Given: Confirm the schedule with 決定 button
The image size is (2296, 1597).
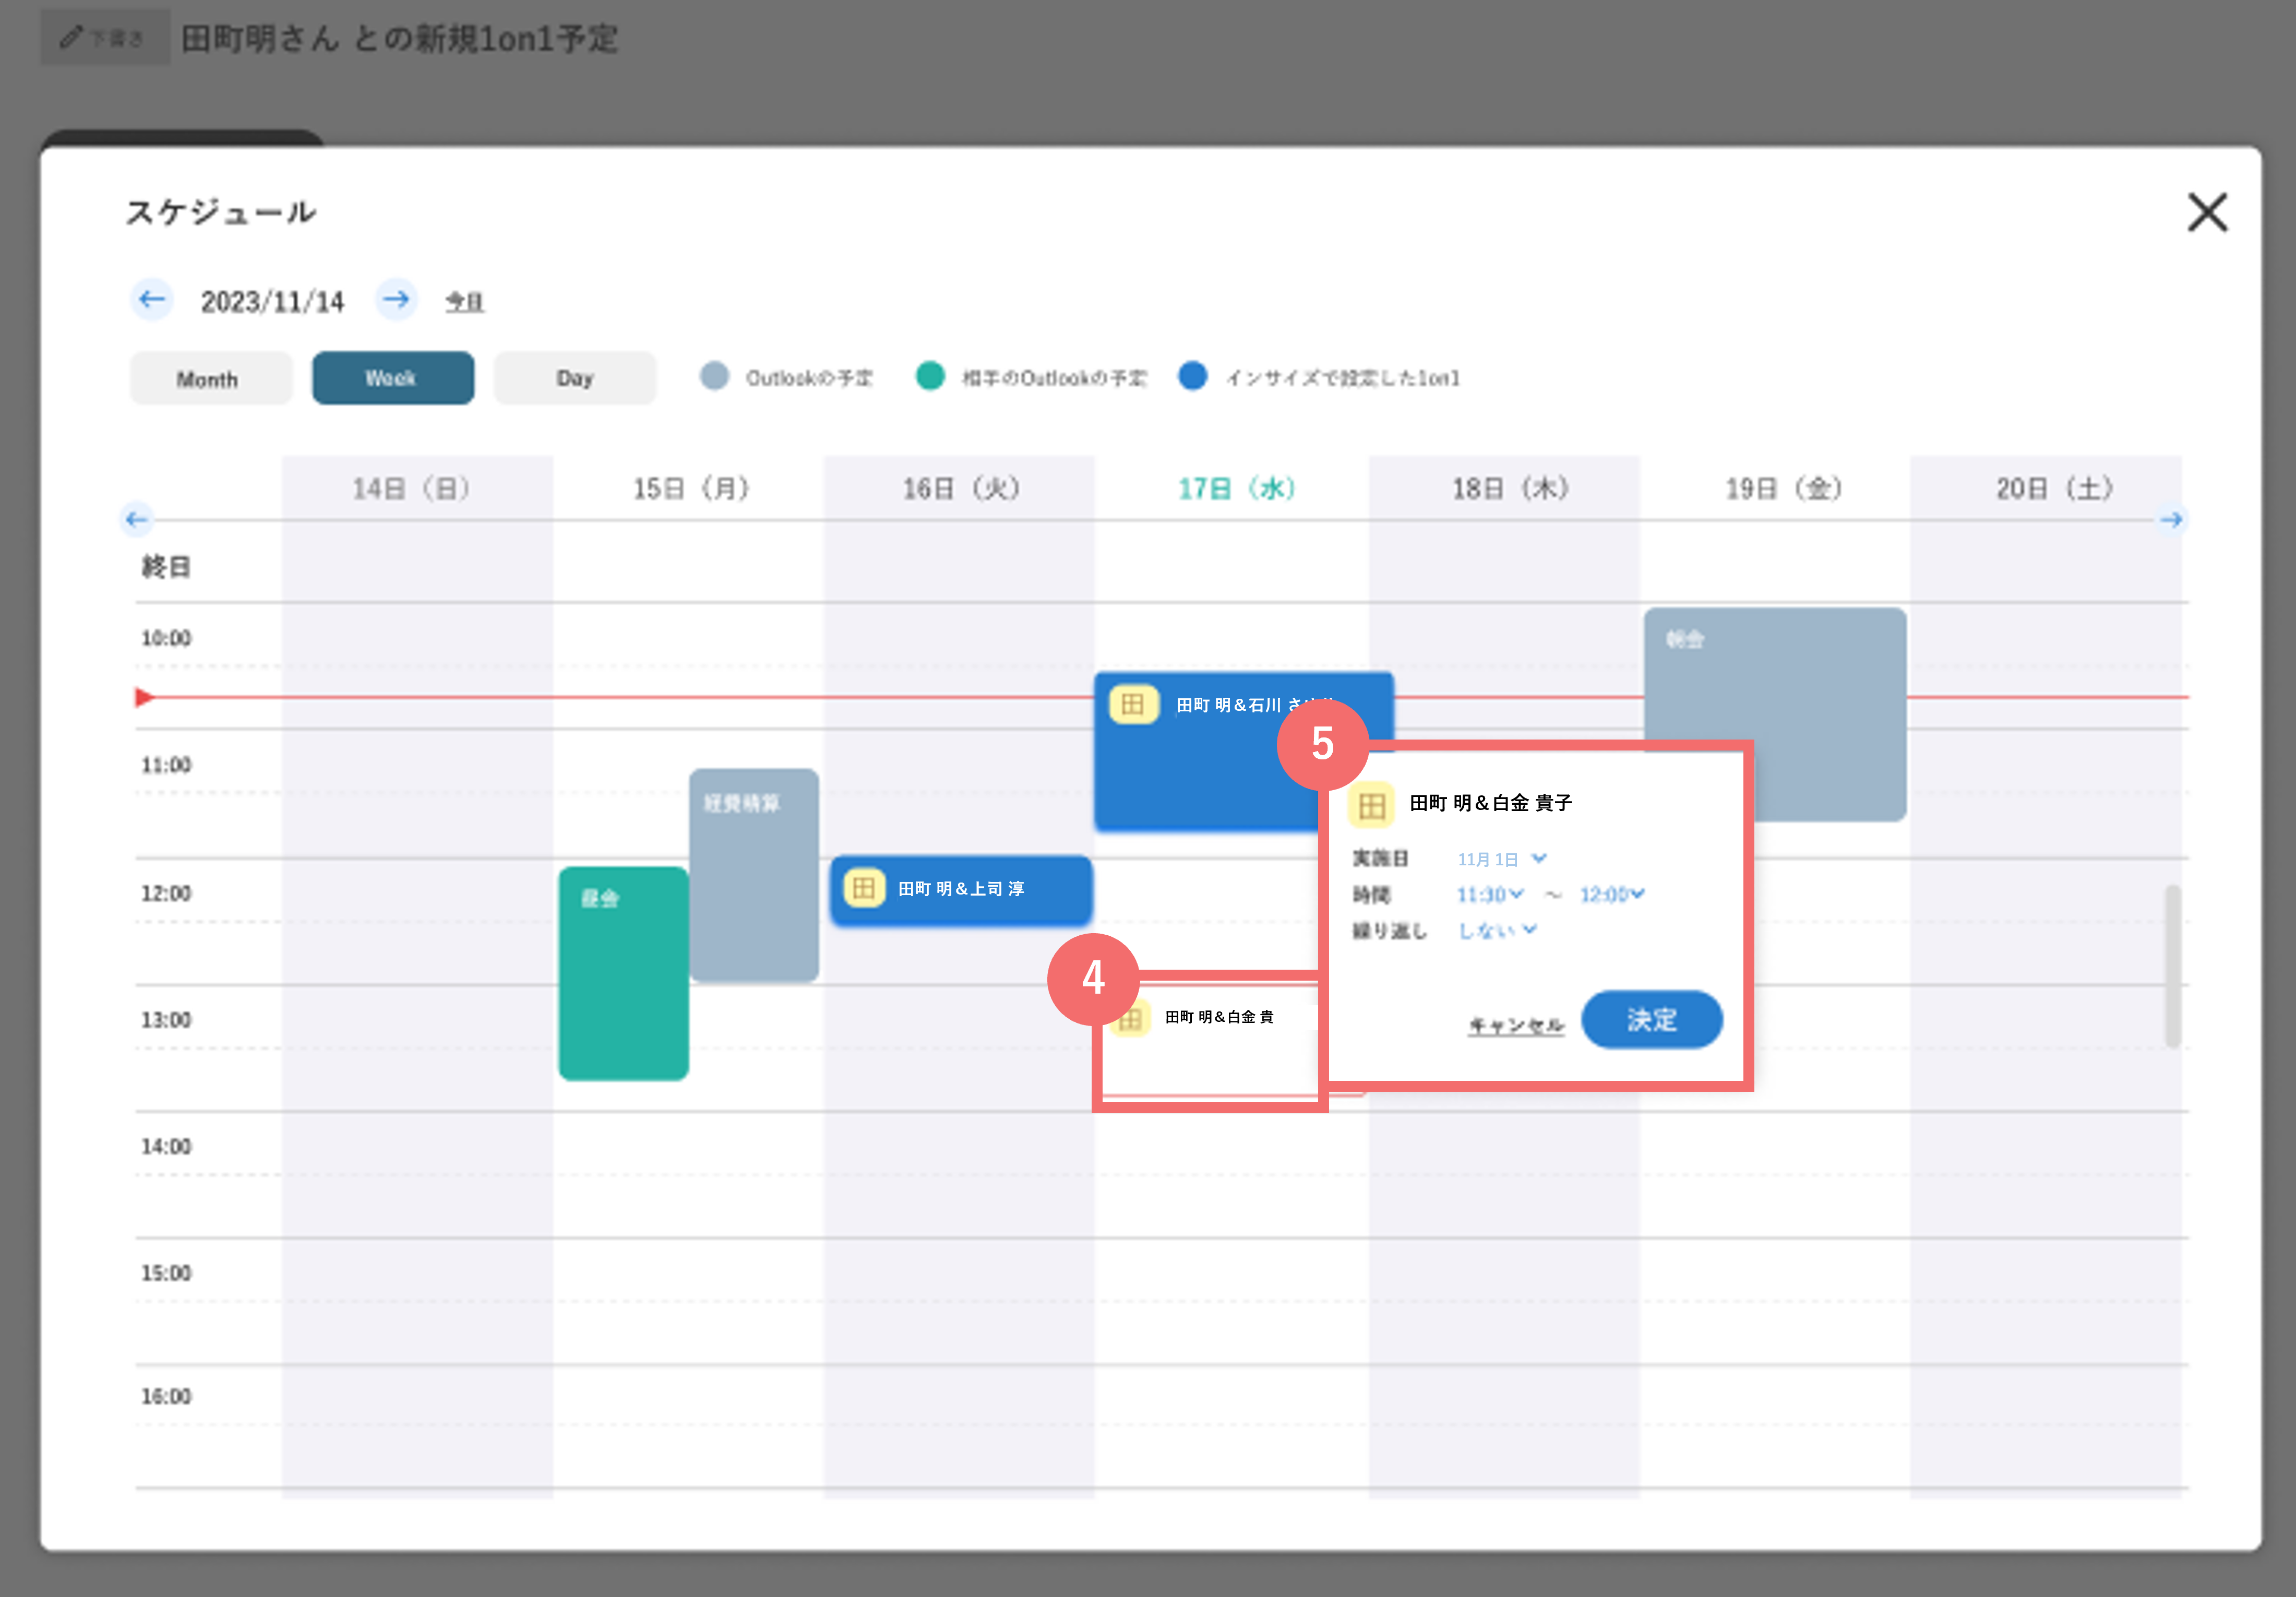Looking at the screenshot, I should [x=1651, y=1019].
